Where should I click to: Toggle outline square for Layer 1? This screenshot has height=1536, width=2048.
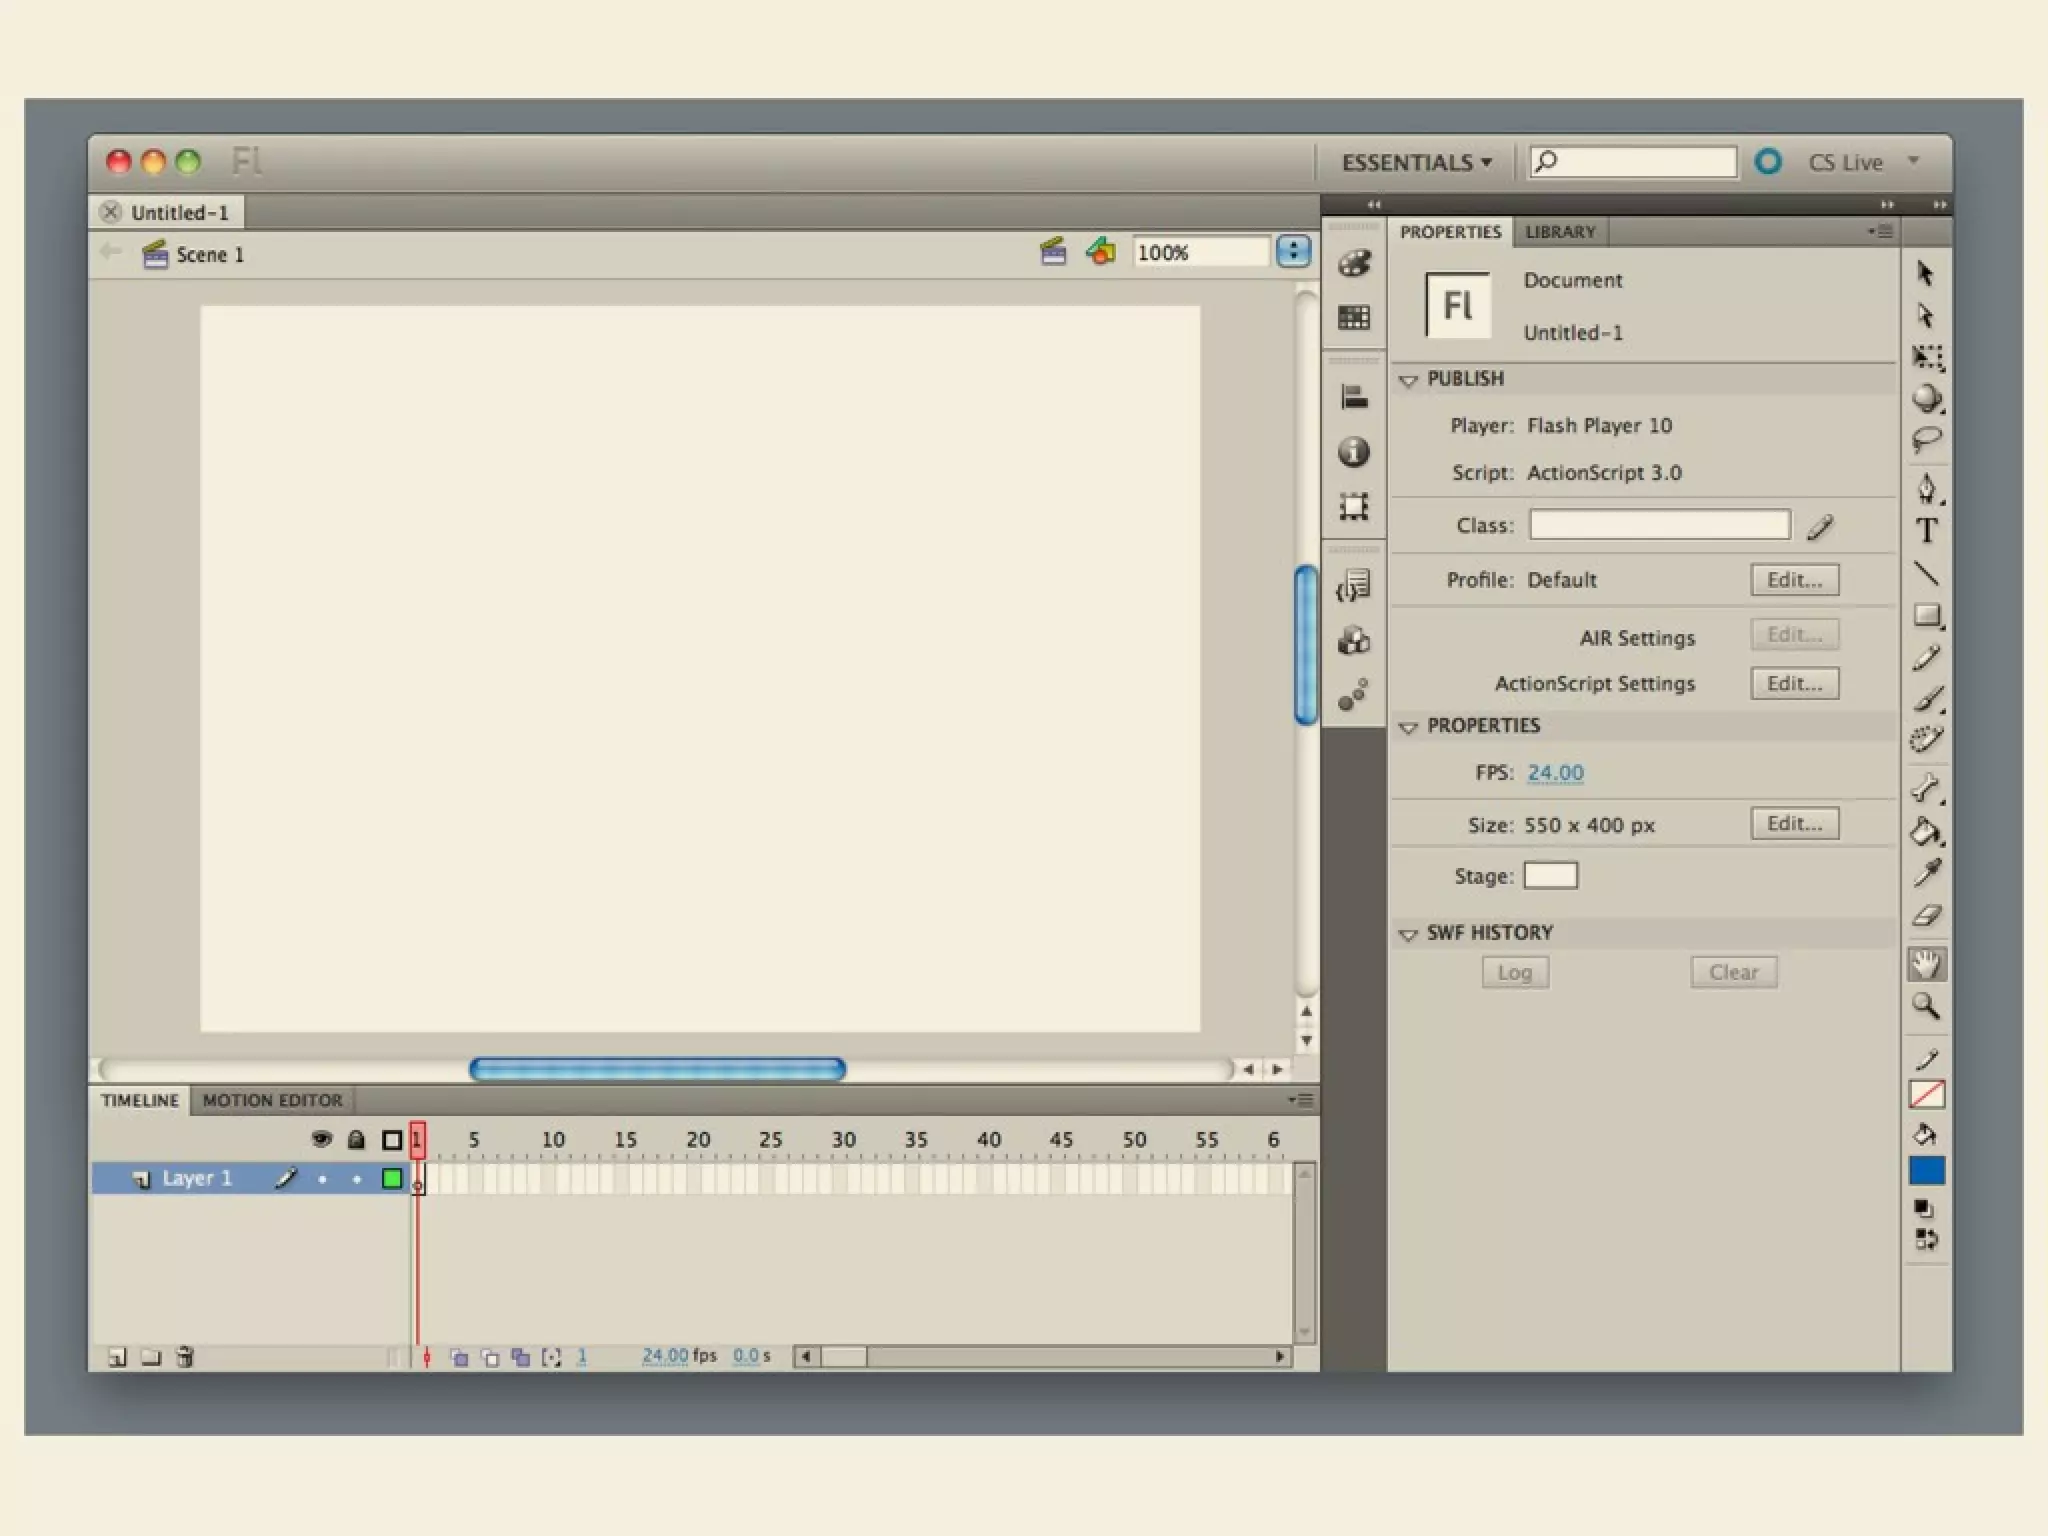point(392,1179)
